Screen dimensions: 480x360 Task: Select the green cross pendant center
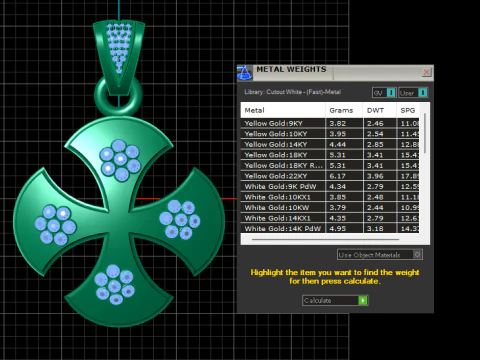click(x=119, y=223)
